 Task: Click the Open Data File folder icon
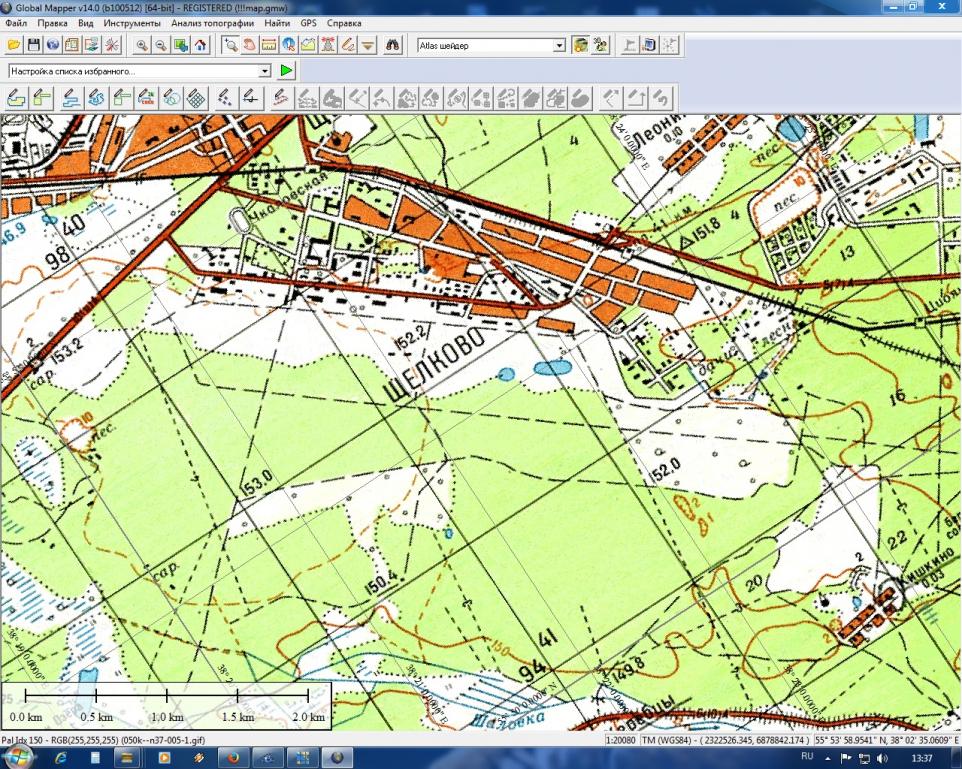[x=14, y=45]
